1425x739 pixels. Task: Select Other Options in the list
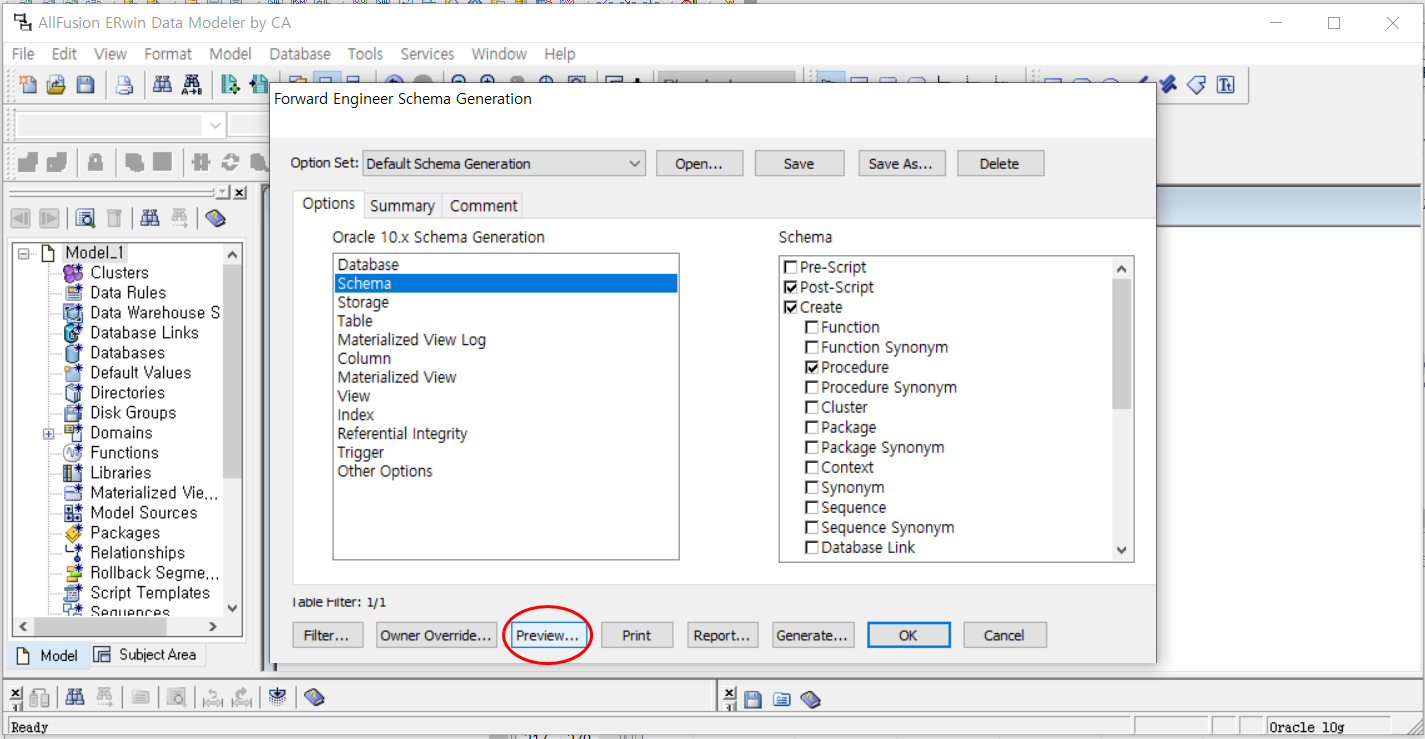pyautogui.click(x=506, y=471)
